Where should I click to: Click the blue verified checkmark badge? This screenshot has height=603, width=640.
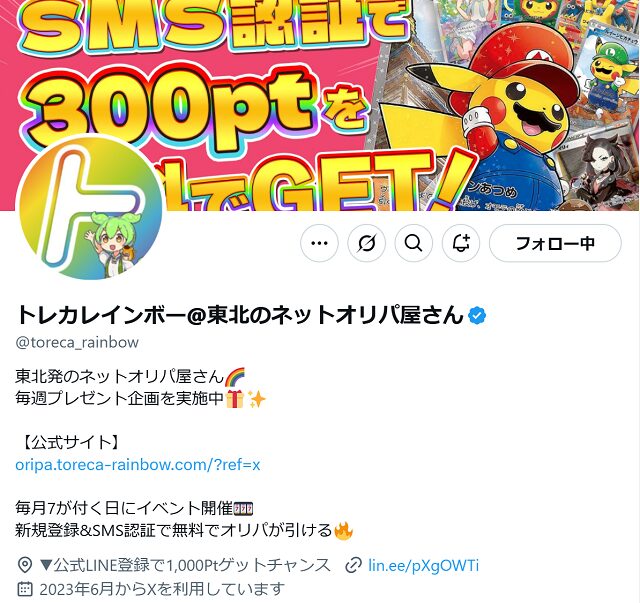point(477,316)
